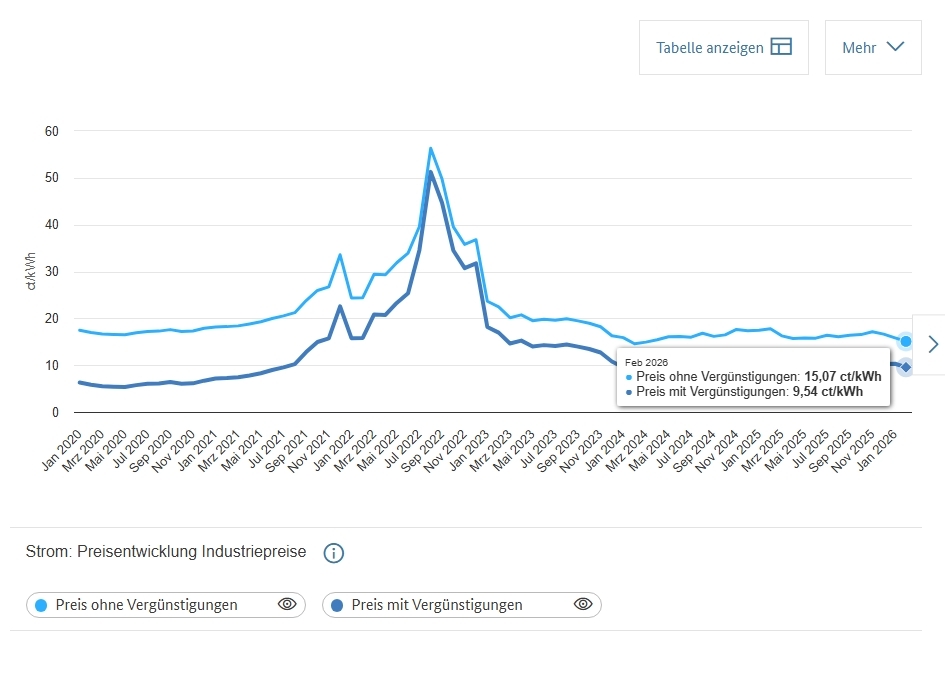Screen dimensions: 945x680
Task: Select the circular Feb 2026 data marker
Action: tap(903, 341)
